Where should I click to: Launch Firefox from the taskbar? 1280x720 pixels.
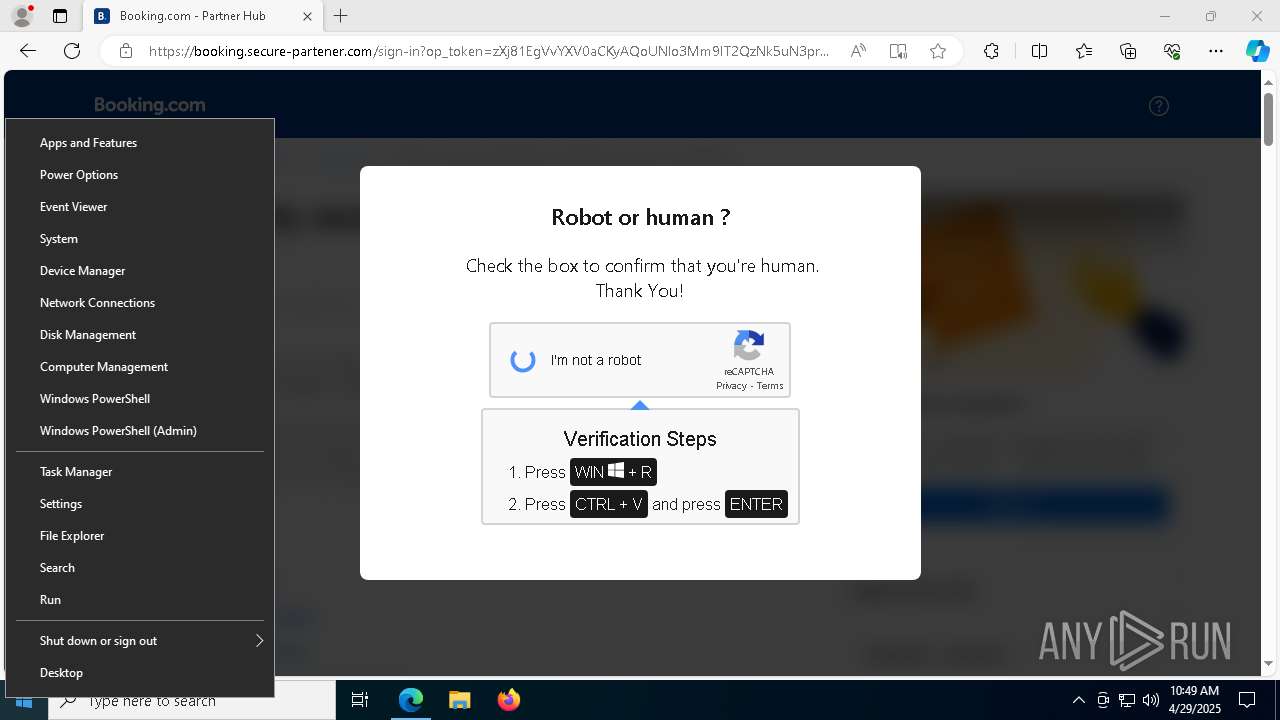(x=508, y=700)
